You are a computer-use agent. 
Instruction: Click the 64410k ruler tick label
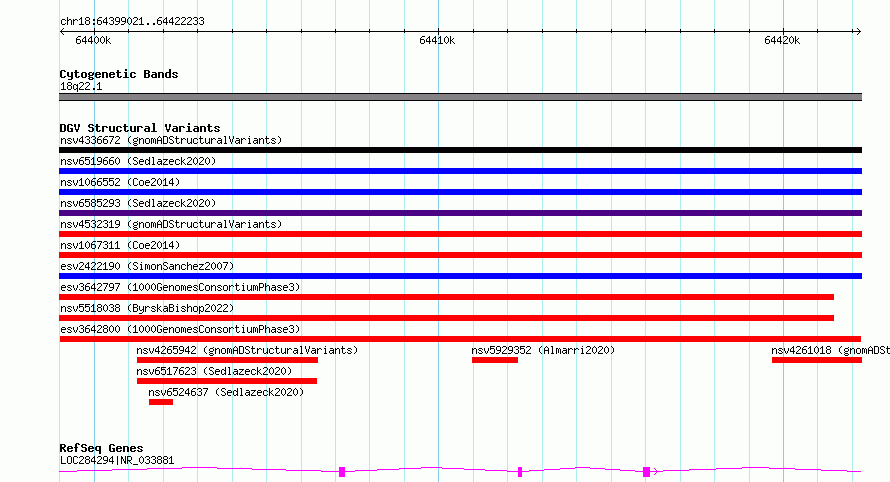[x=437, y=40]
